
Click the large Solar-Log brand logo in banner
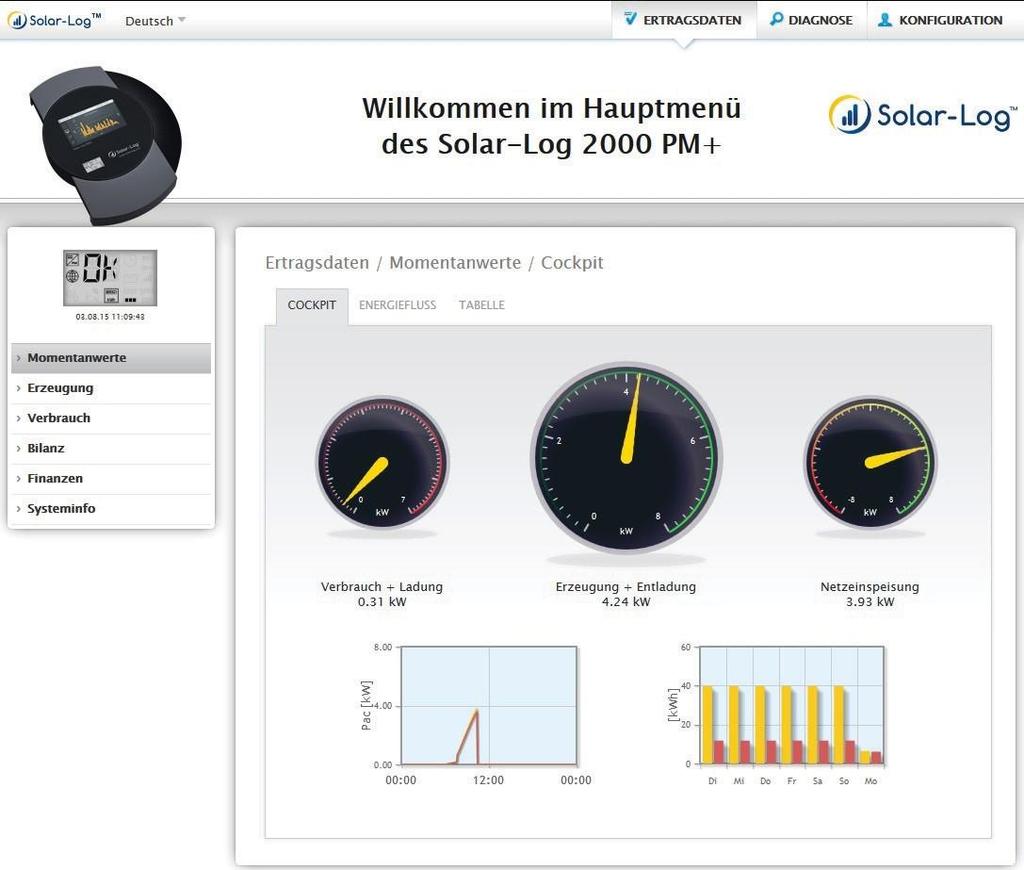point(923,115)
